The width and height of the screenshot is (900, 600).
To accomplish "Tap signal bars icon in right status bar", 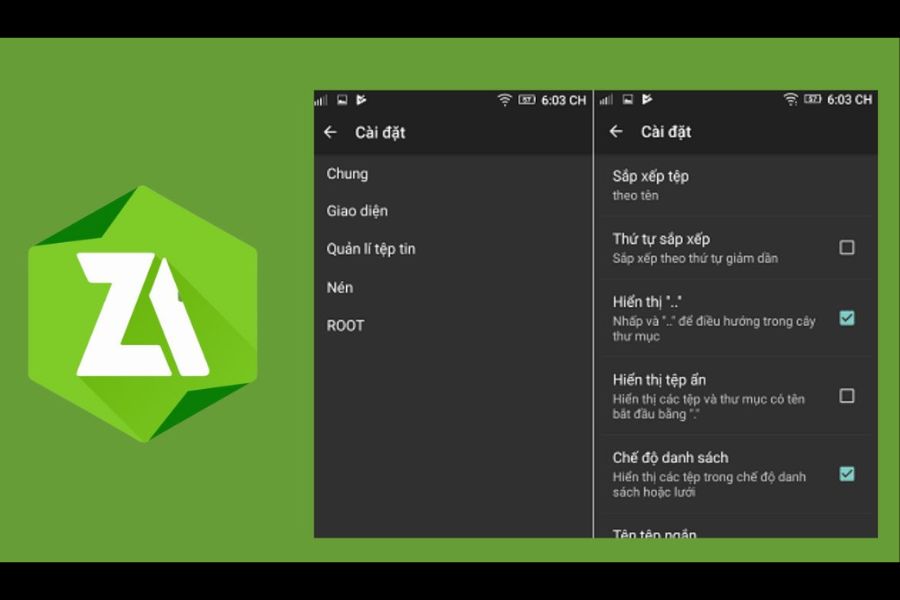I will coord(606,100).
